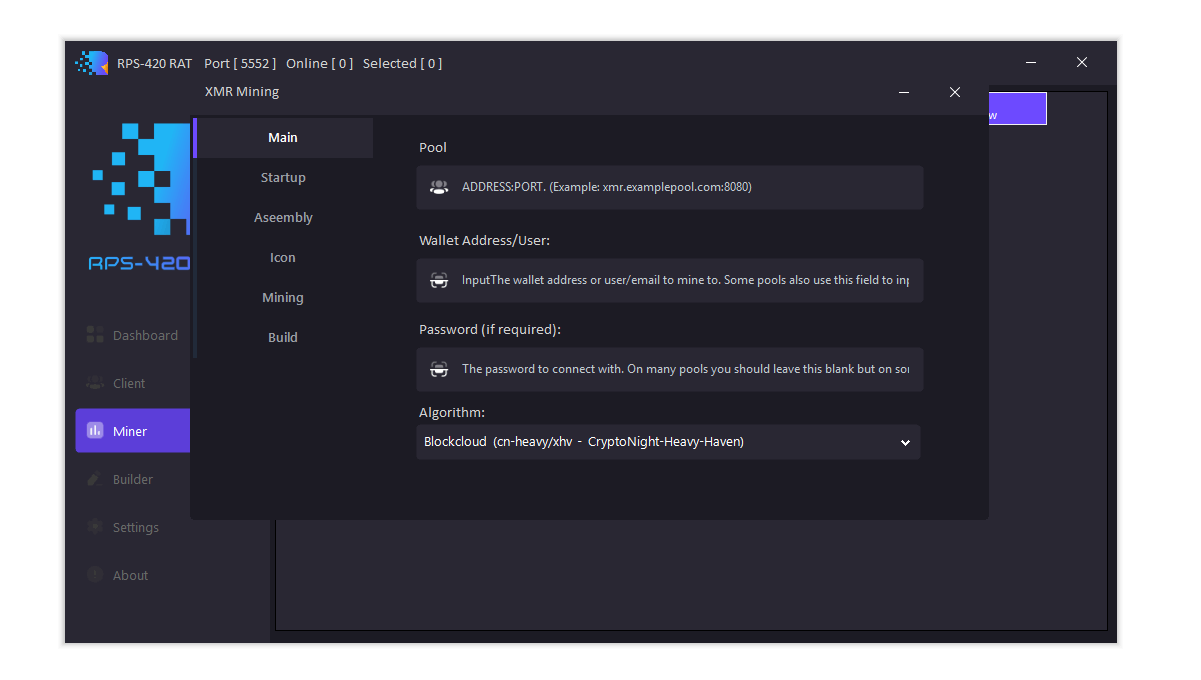Open the Mining tab
The height and width of the screenshot is (680, 1201).
(x=283, y=297)
